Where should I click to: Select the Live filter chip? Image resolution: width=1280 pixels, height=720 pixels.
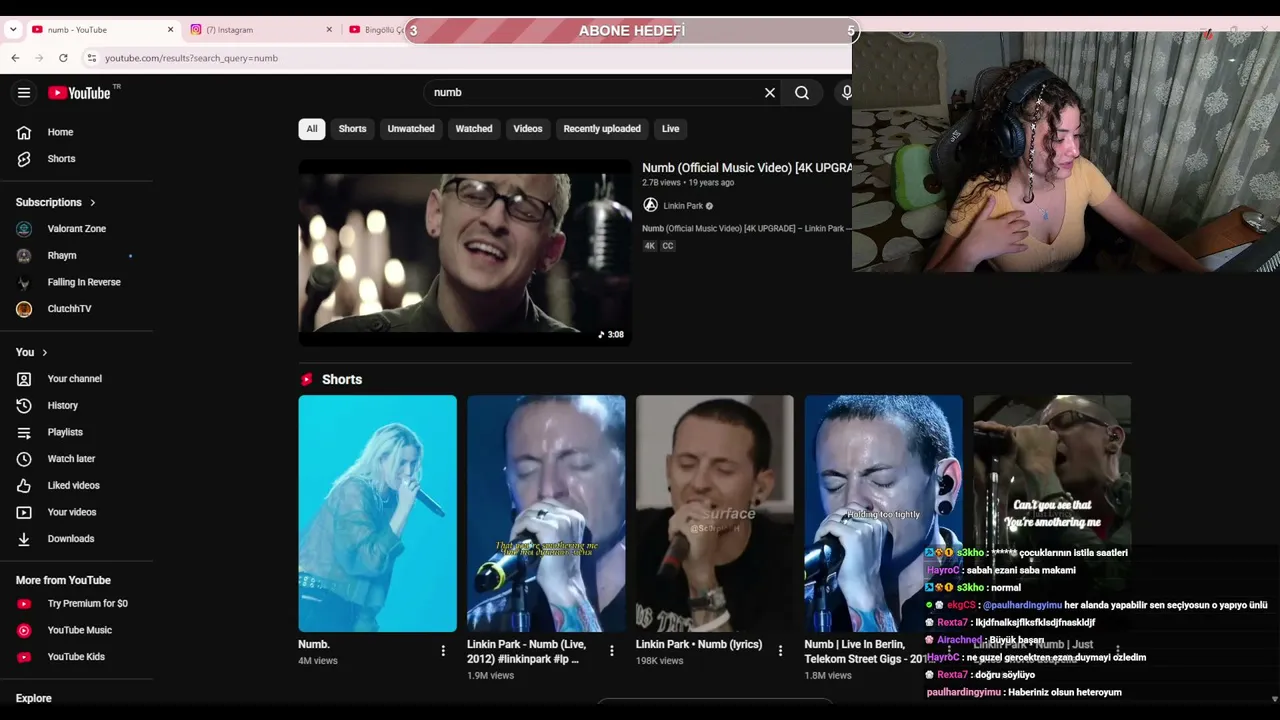click(670, 129)
